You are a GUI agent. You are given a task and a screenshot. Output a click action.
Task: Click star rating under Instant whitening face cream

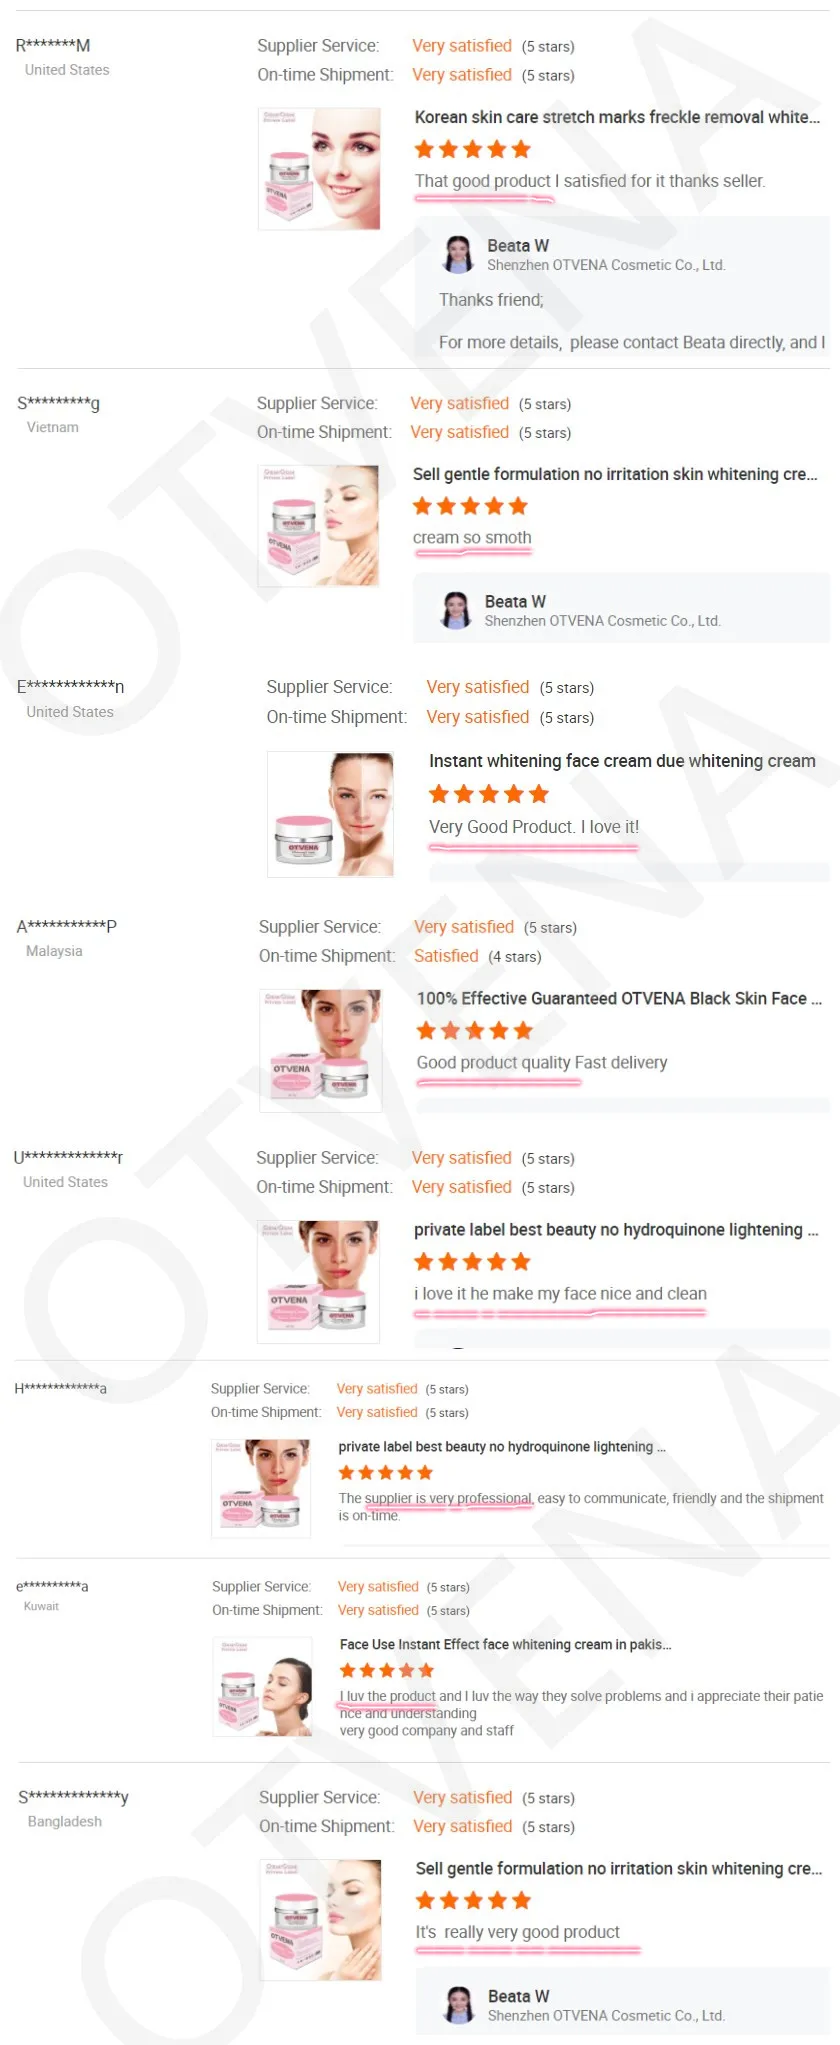click(489, 794)
